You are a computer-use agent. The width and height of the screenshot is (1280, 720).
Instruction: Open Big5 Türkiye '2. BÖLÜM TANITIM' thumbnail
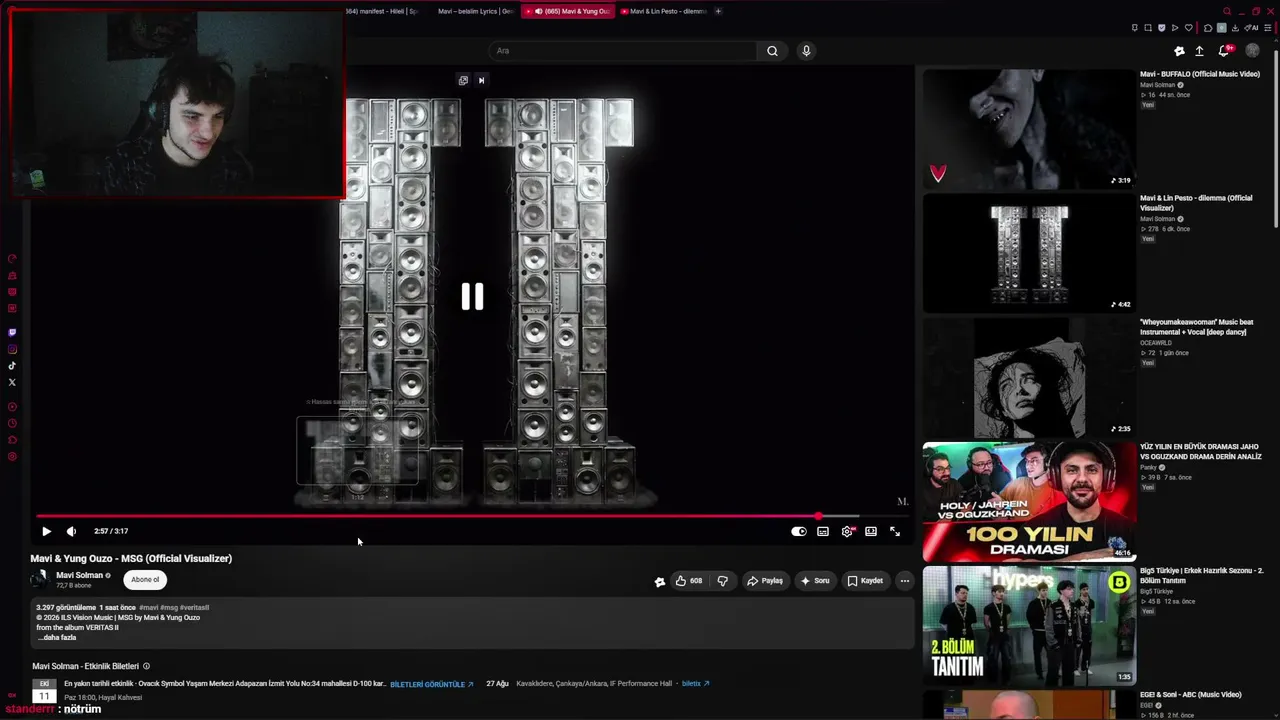click(1029, 626)
